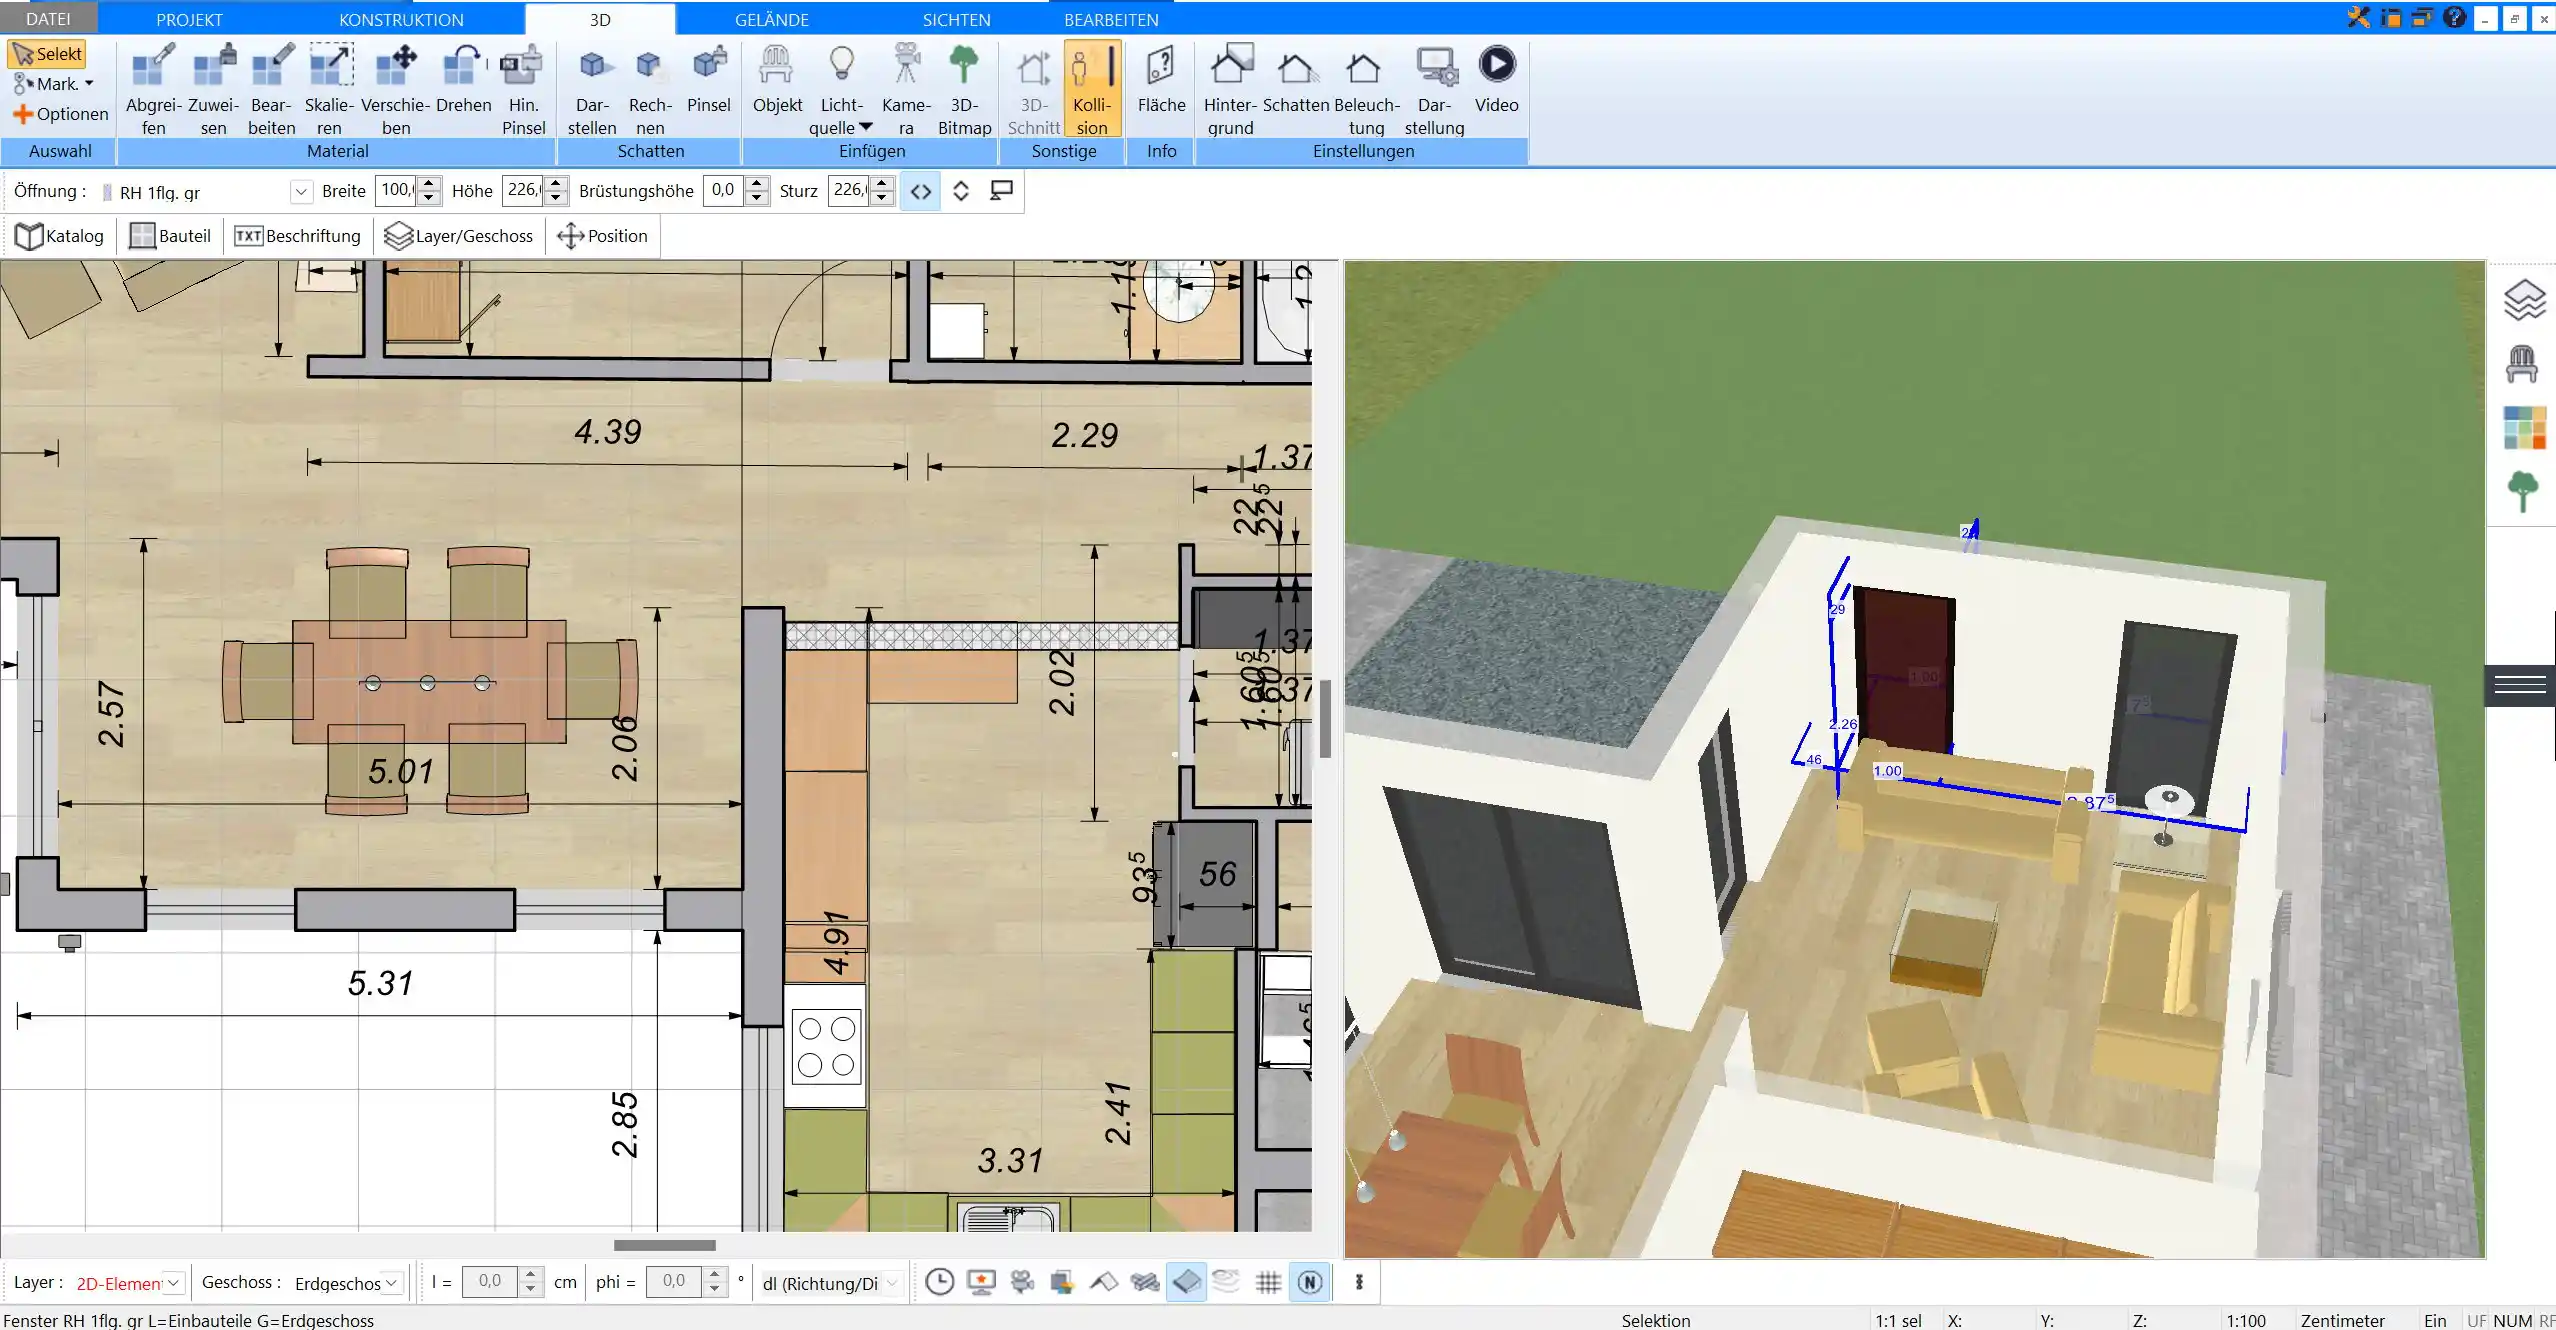Open plants tree icon in right sidebar
The image size is (2556, 1330).
pos(2523,492)
